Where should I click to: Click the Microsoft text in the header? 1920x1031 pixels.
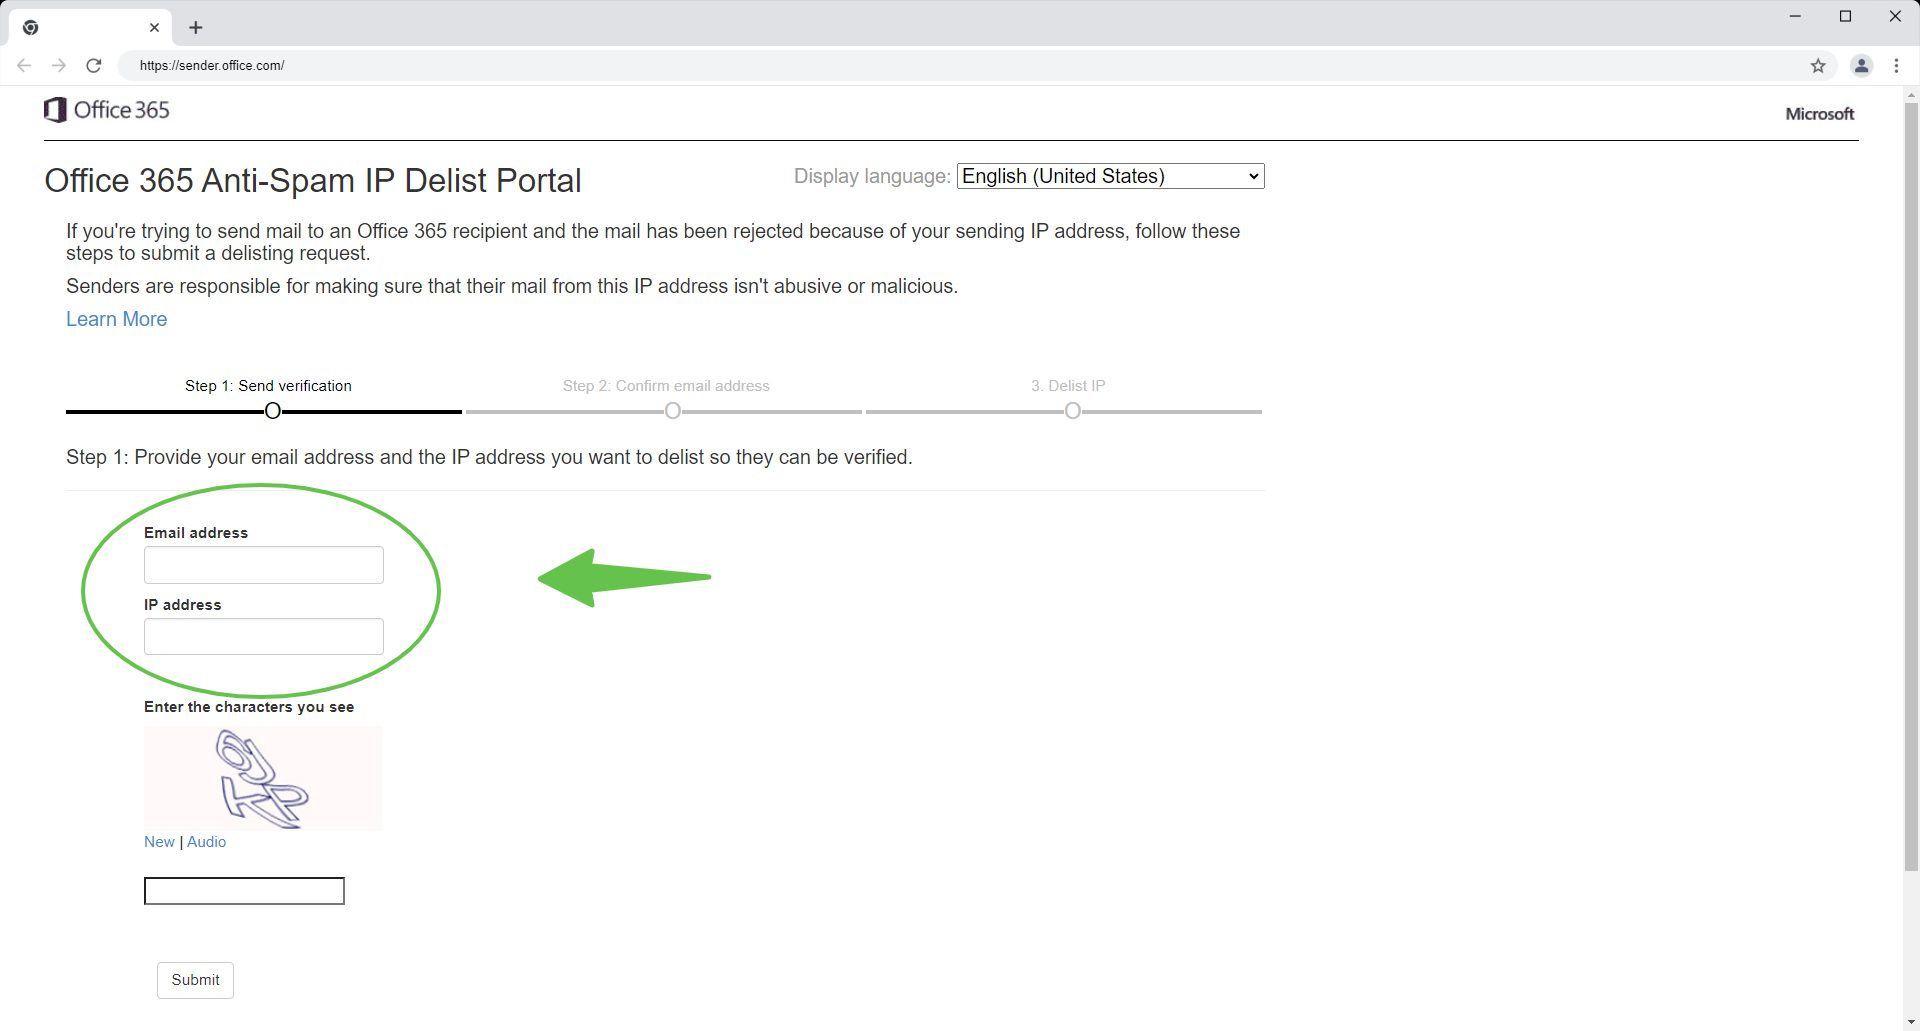(x=1820, y=114)
